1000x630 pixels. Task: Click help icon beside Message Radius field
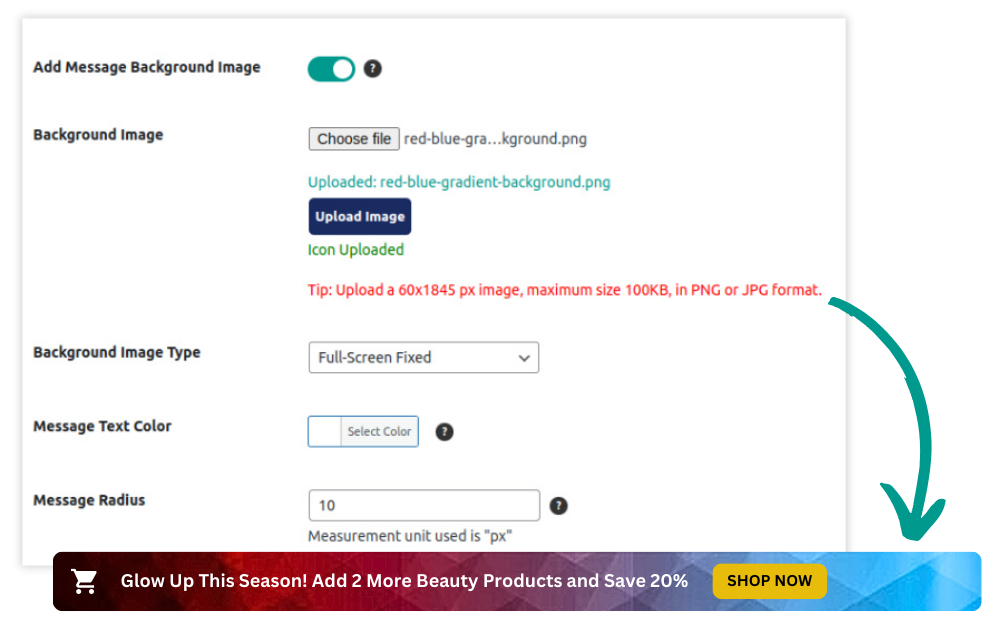559,506
